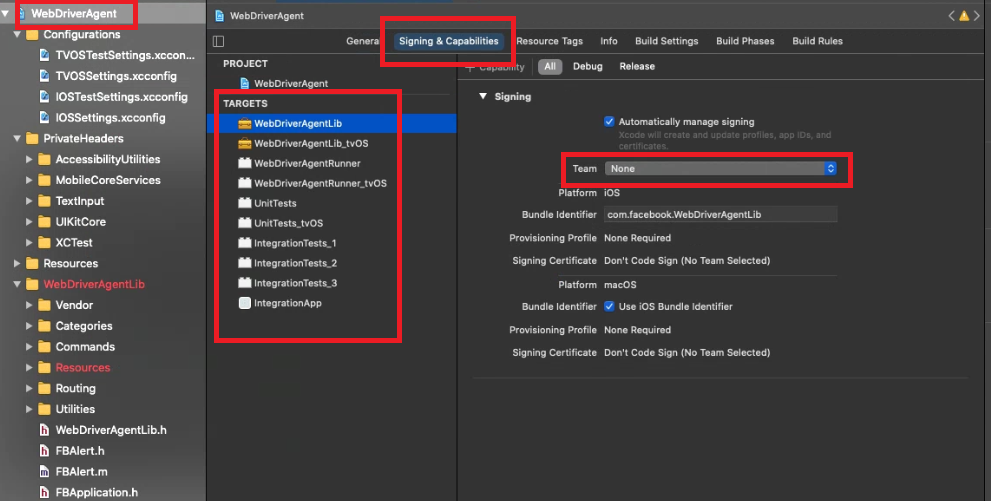Open the Resource Tags tab

click(x=549, y=41)
